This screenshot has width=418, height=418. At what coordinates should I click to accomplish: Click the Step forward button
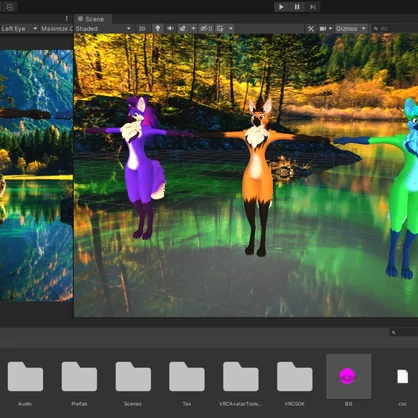(x=312, y=7)
